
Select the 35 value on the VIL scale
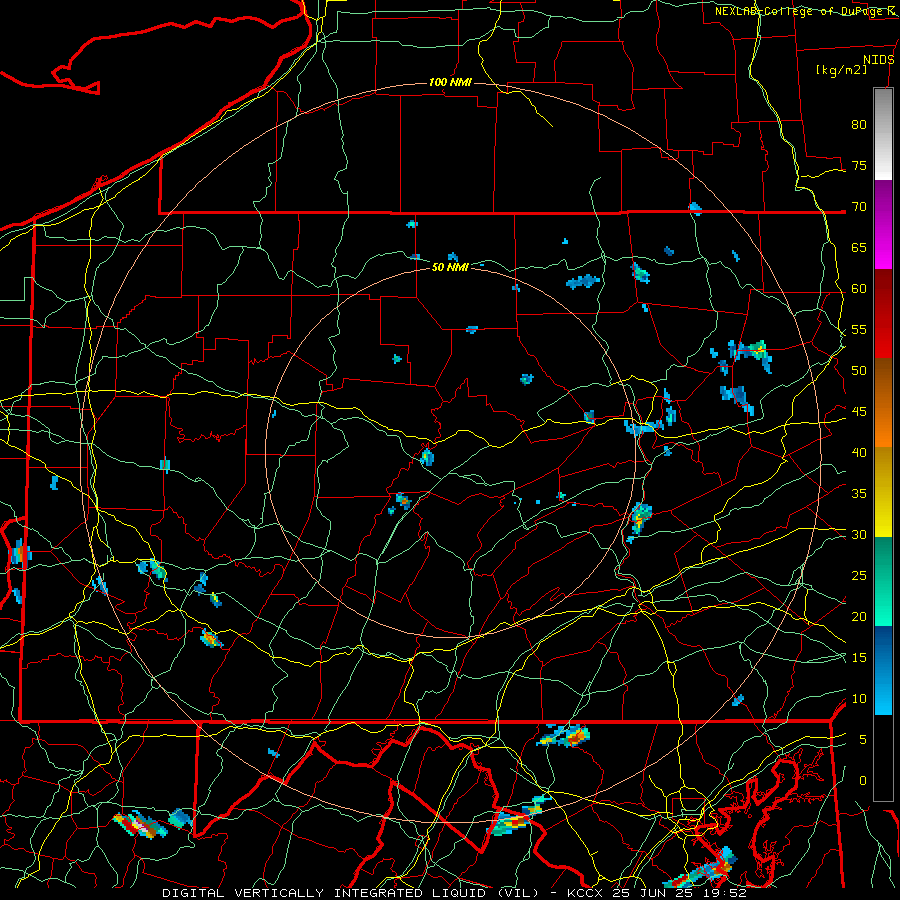coord(859,494)
